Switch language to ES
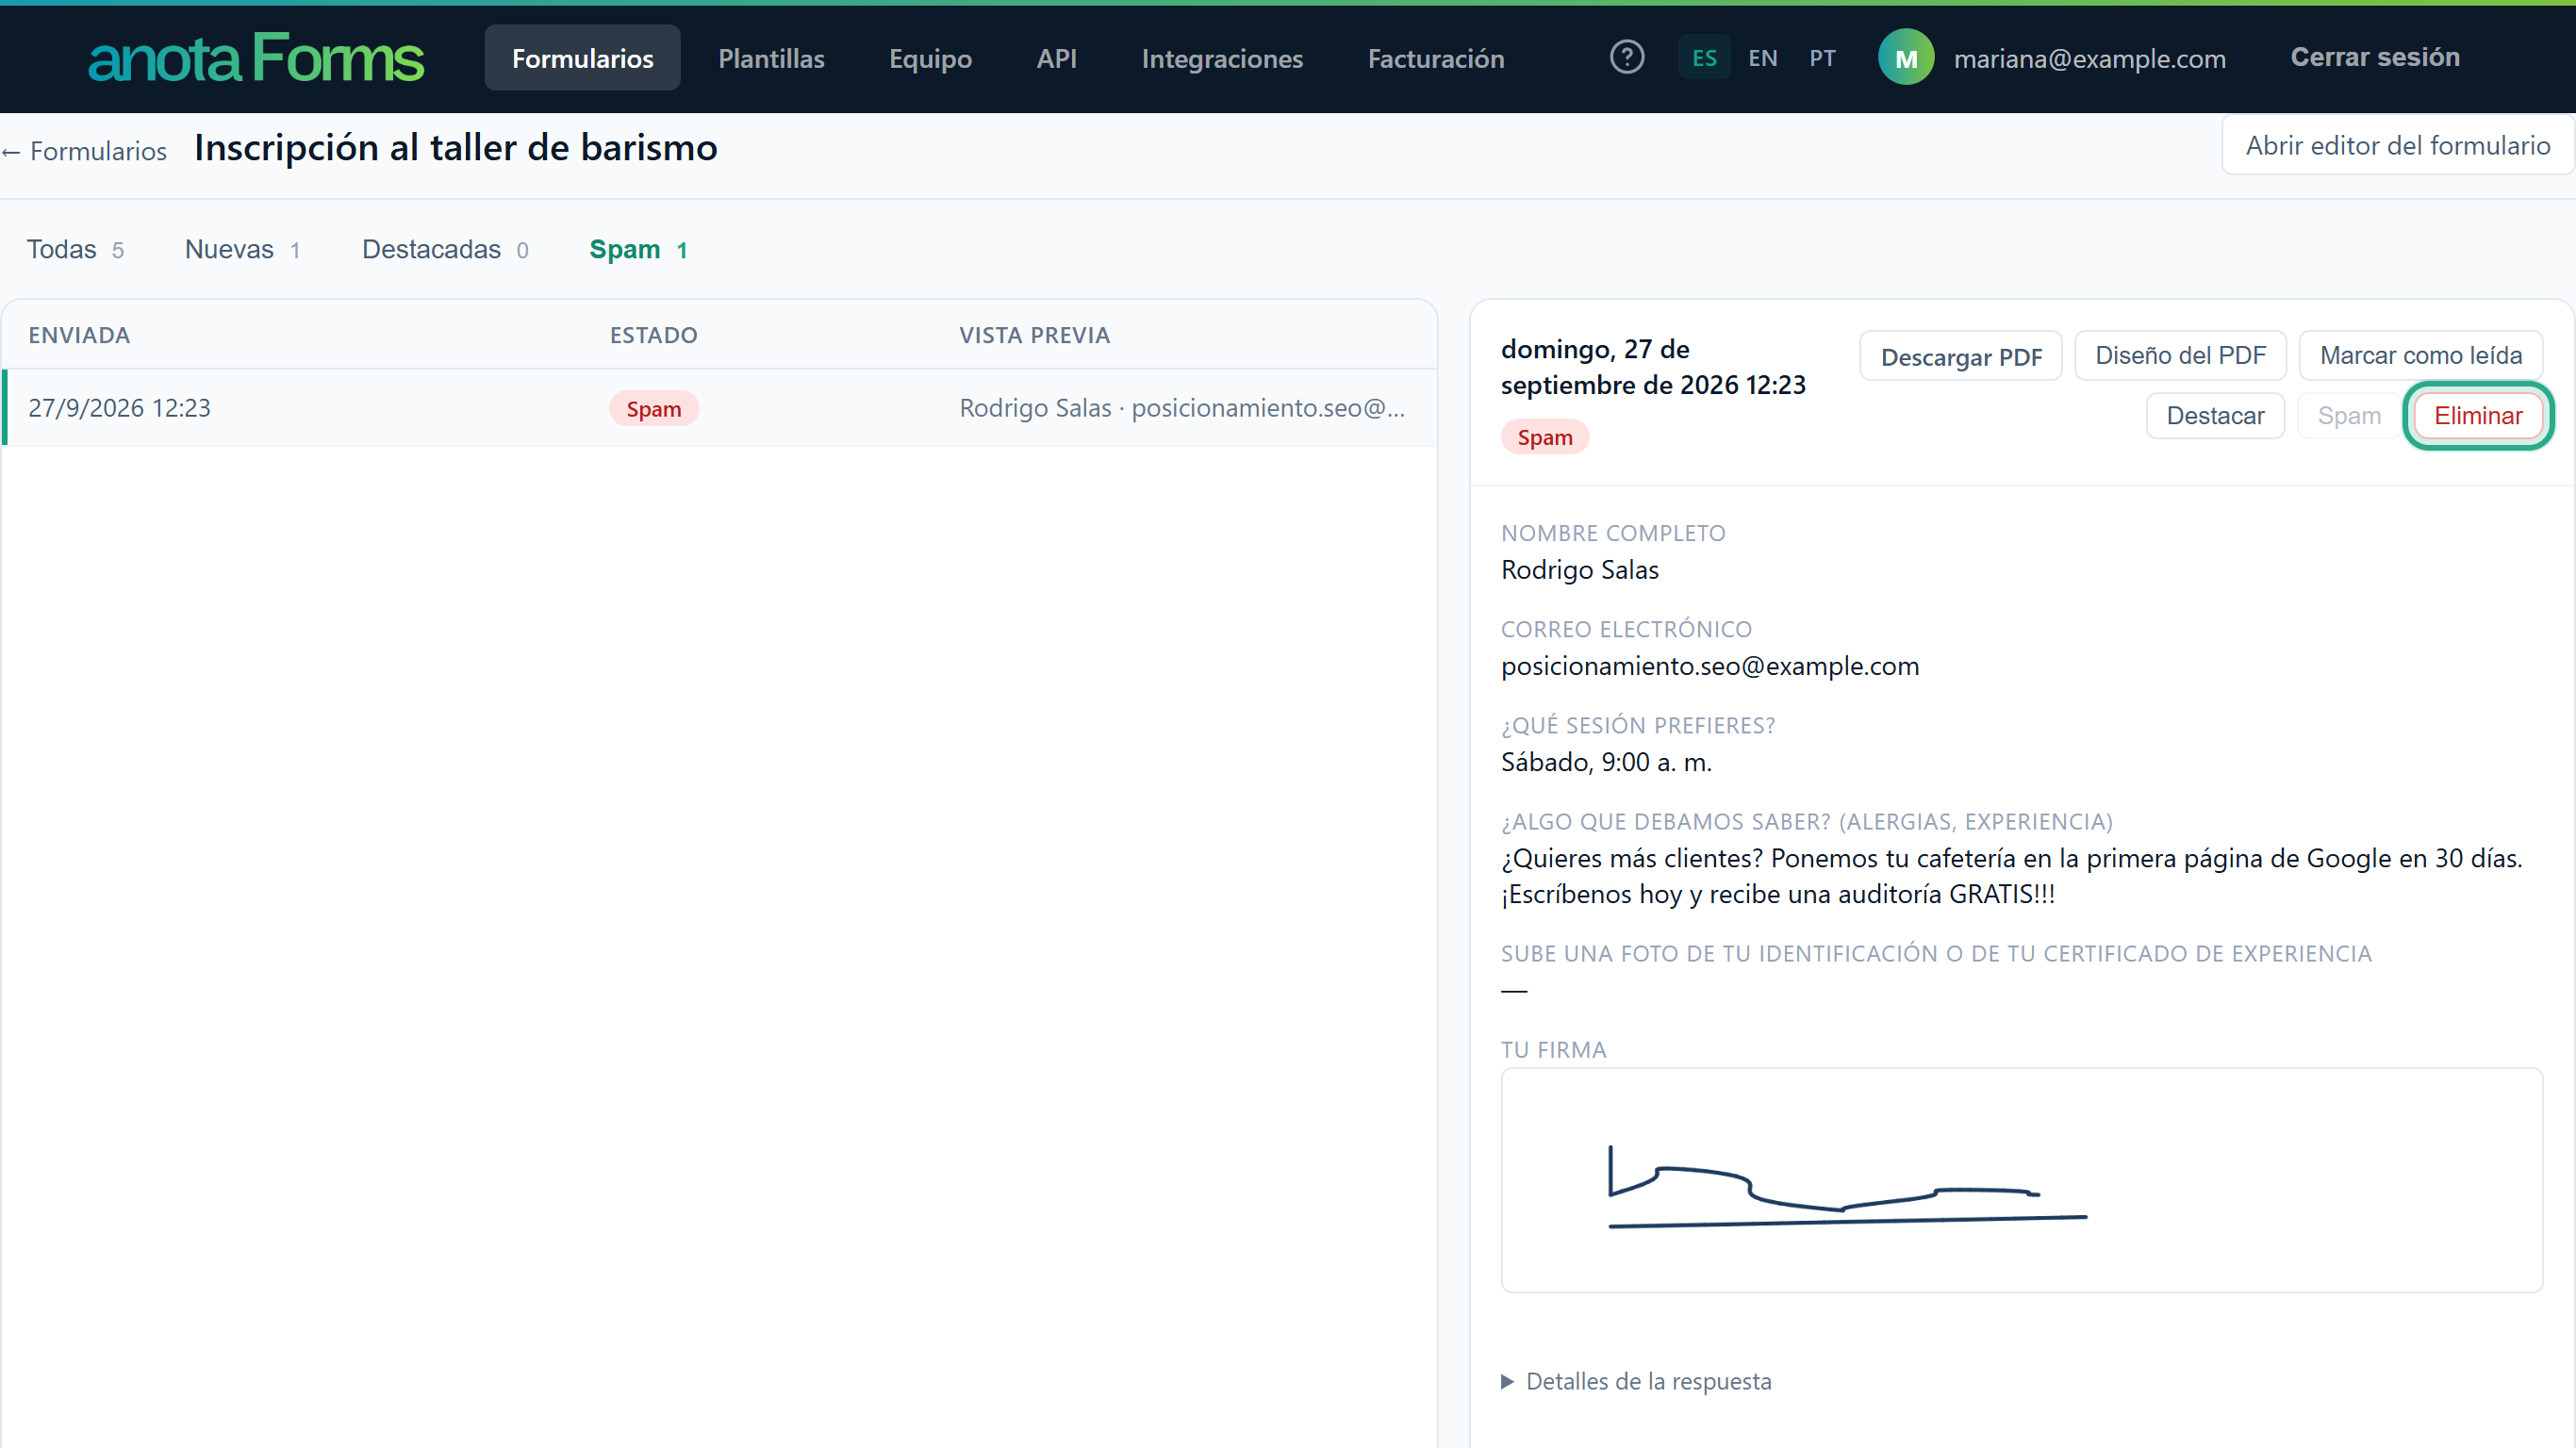The height and width of the screenshot is (1448, 2576). coord(1704,58)
